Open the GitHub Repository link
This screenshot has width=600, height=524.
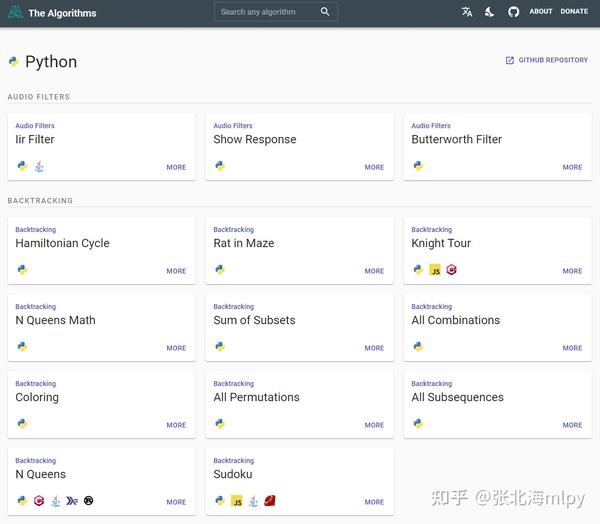(x=547, y=60)
